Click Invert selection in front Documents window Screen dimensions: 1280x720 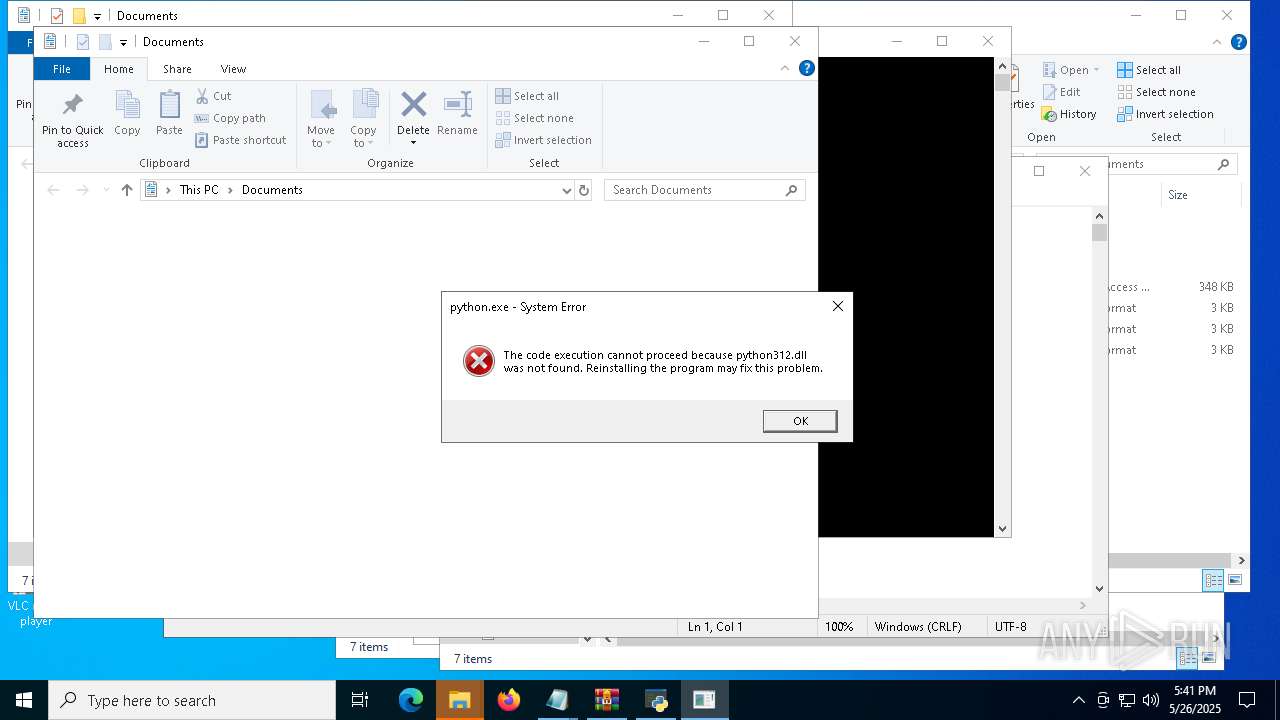tap(544, 140)
